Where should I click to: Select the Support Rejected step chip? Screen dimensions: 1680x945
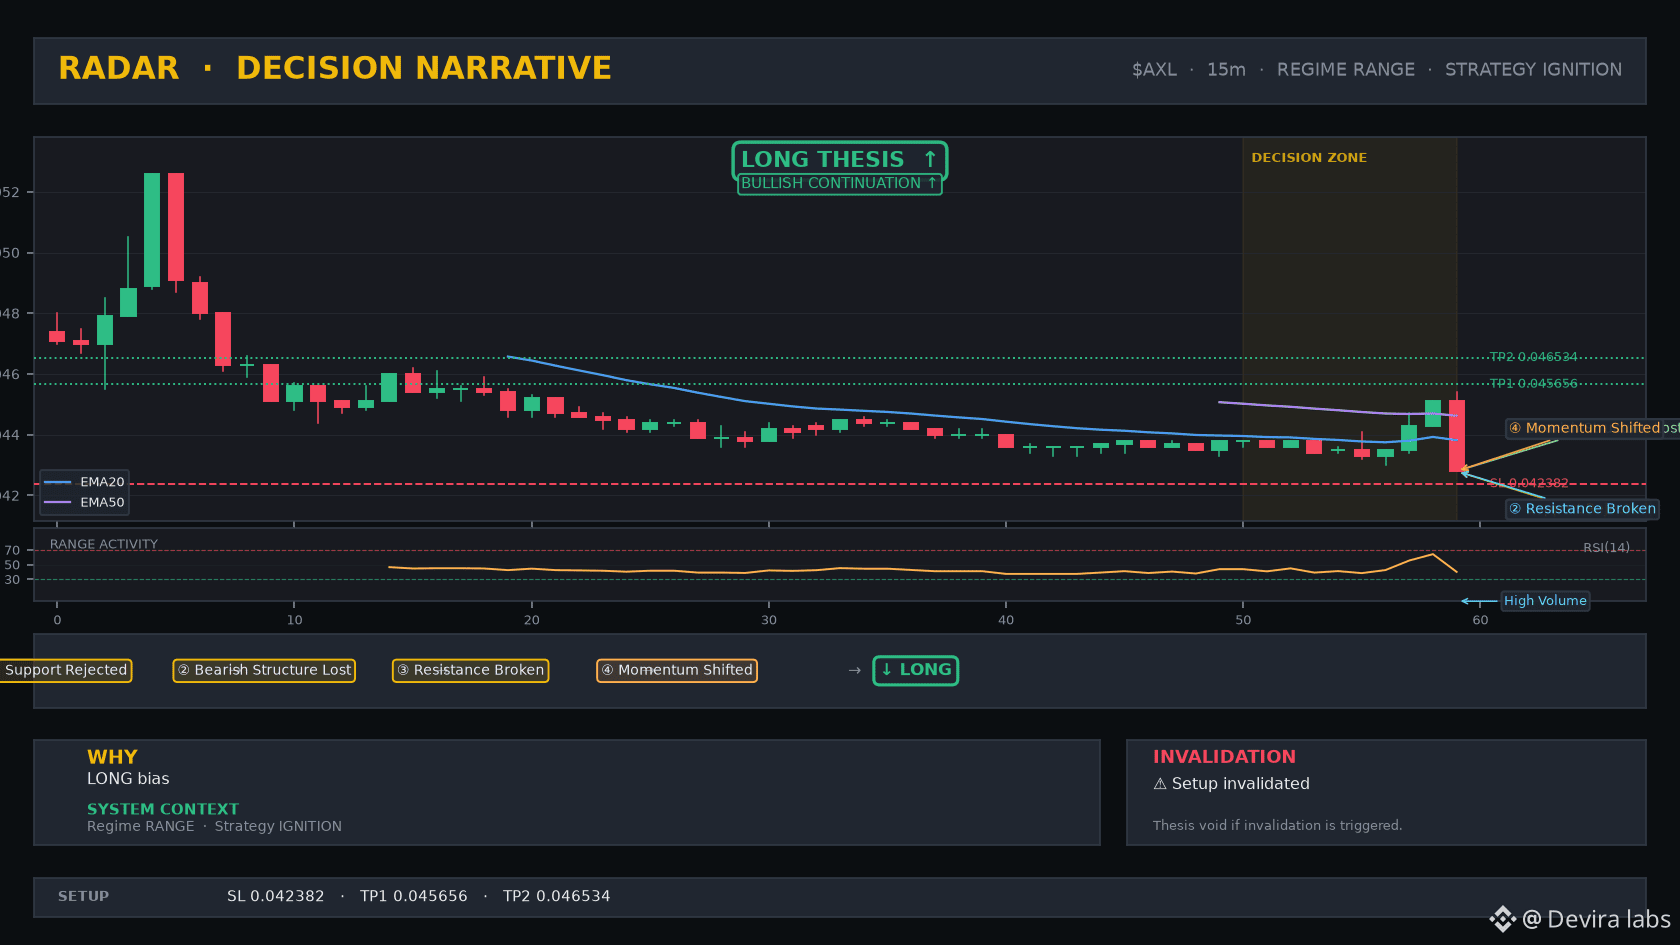[x=65, y=670]
